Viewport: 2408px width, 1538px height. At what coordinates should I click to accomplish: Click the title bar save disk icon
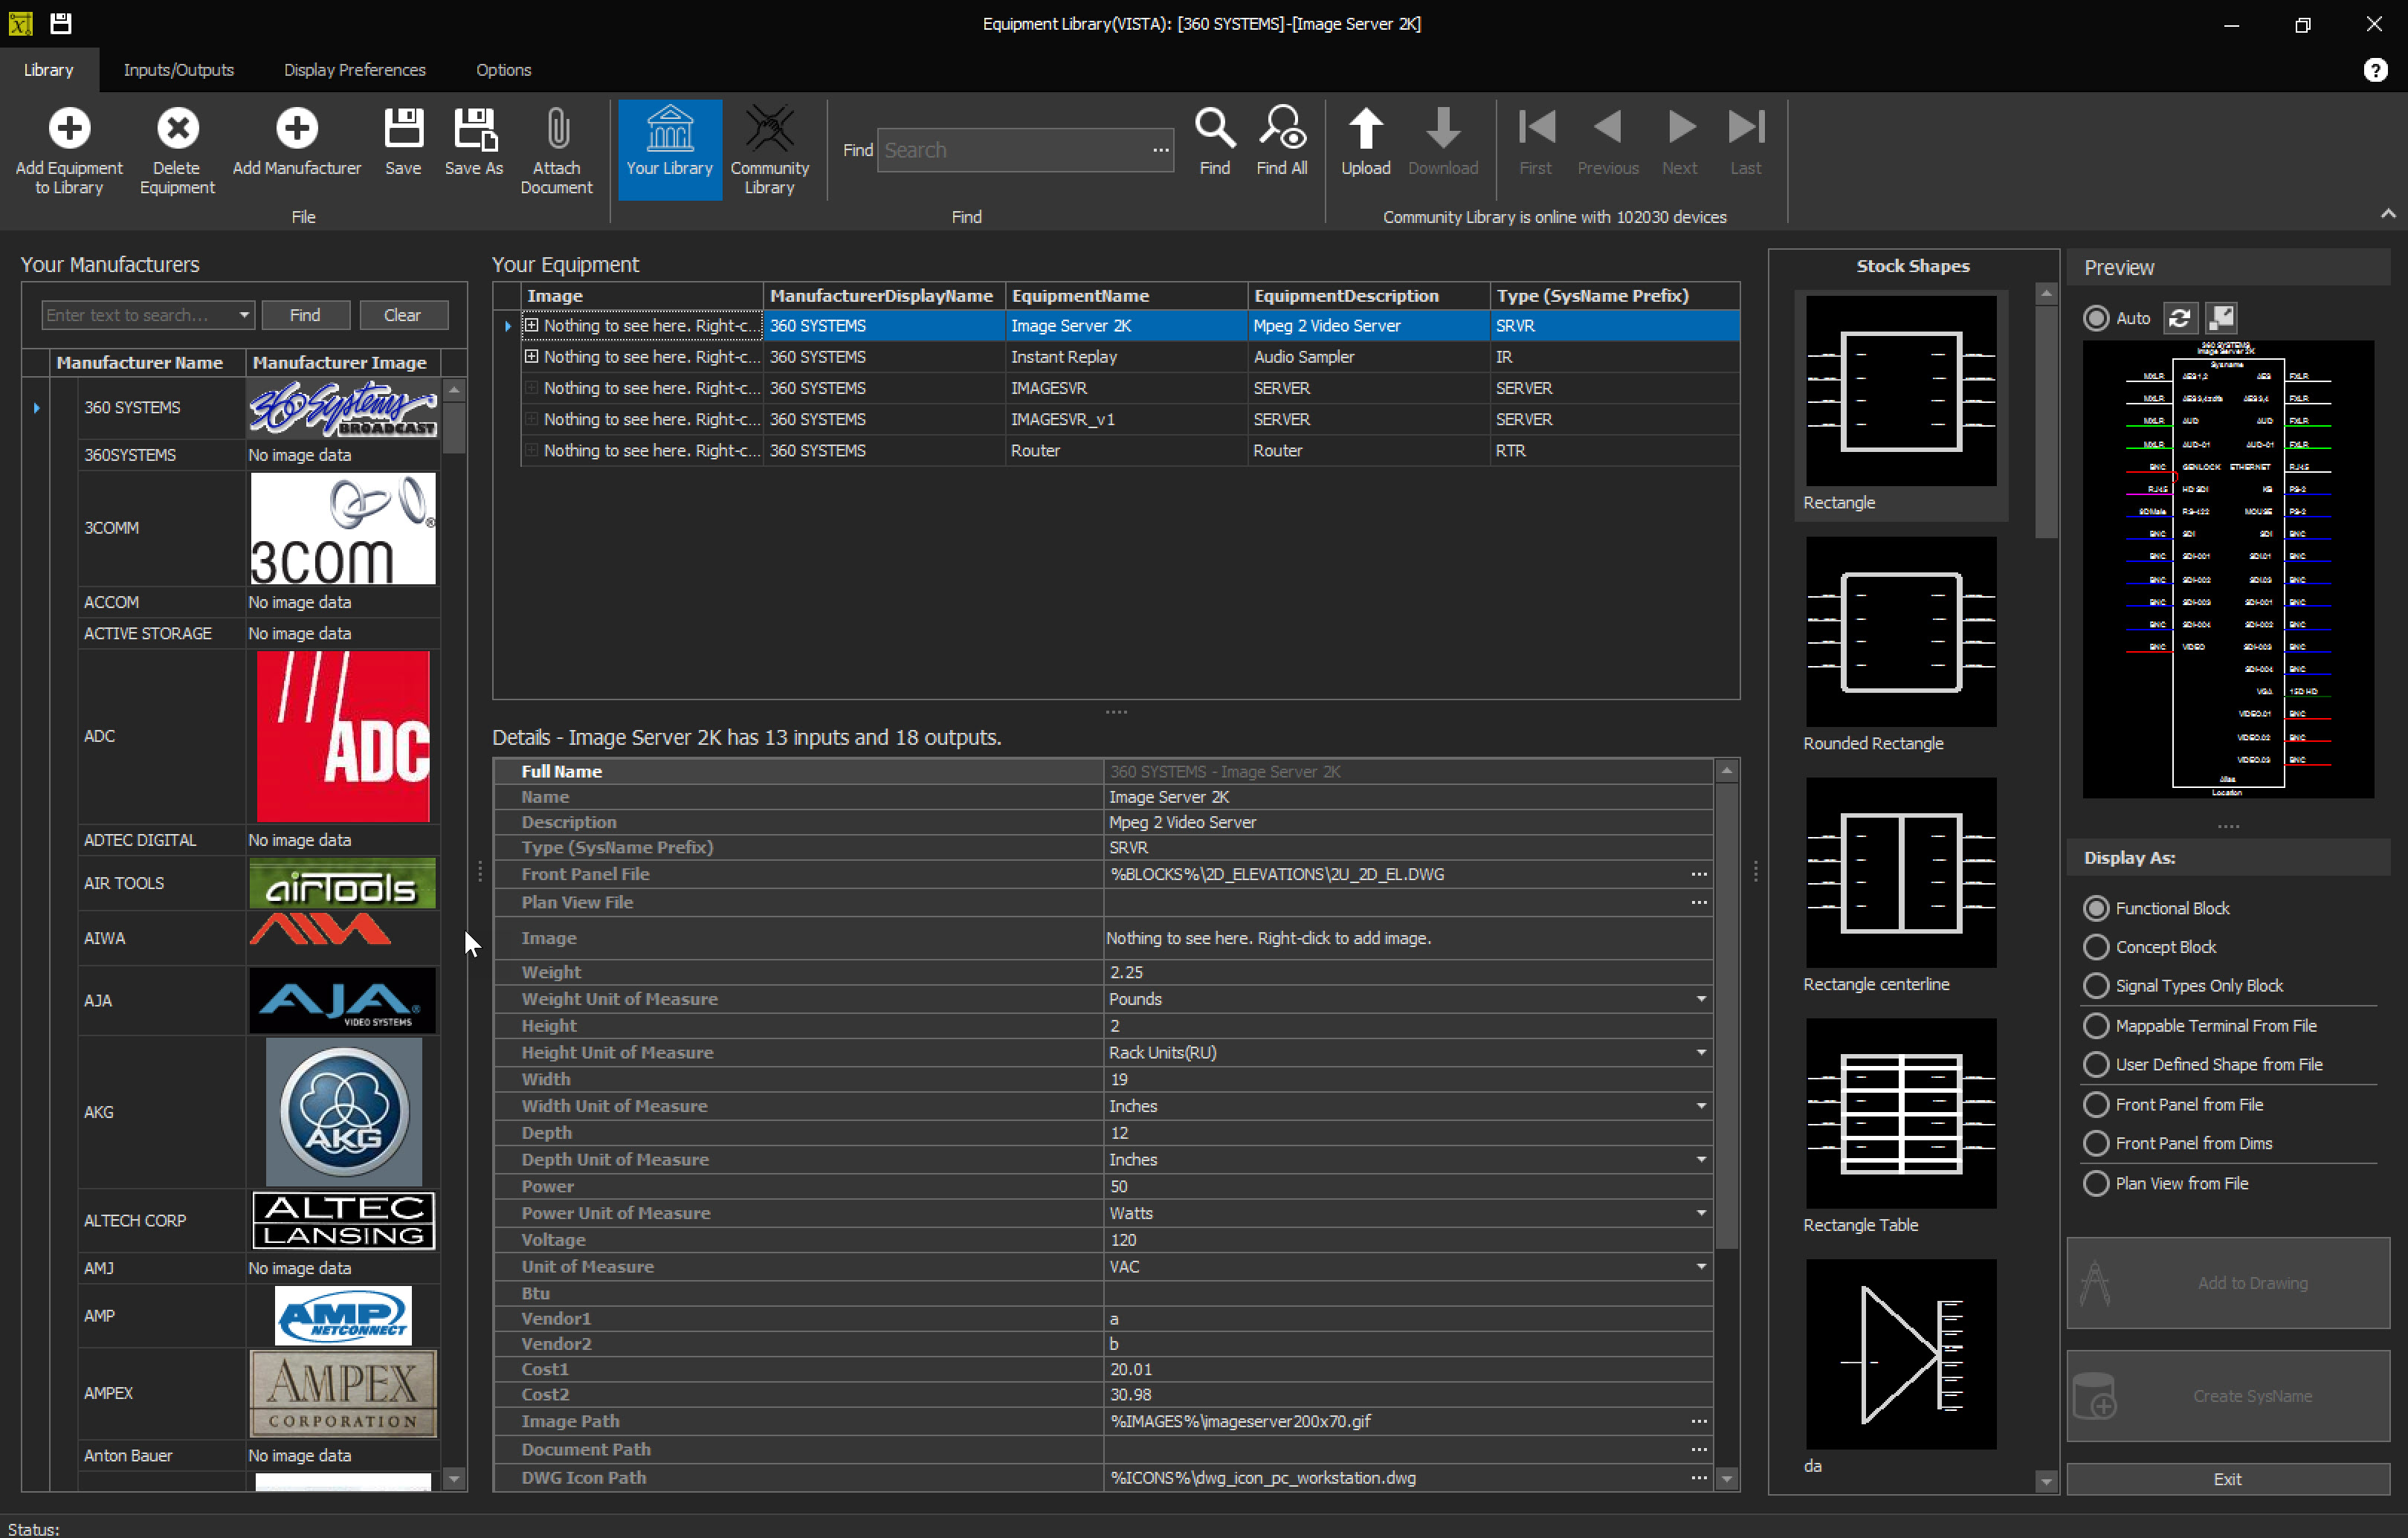point(61,23)
